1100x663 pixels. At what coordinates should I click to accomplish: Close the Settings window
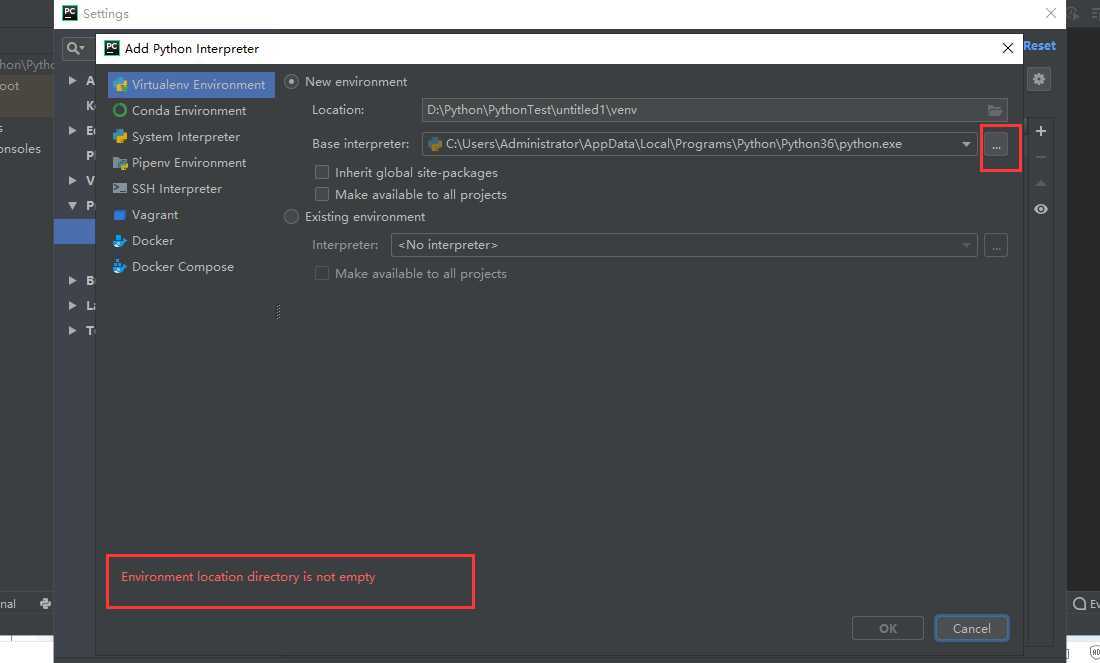[x=1050, y=13]
